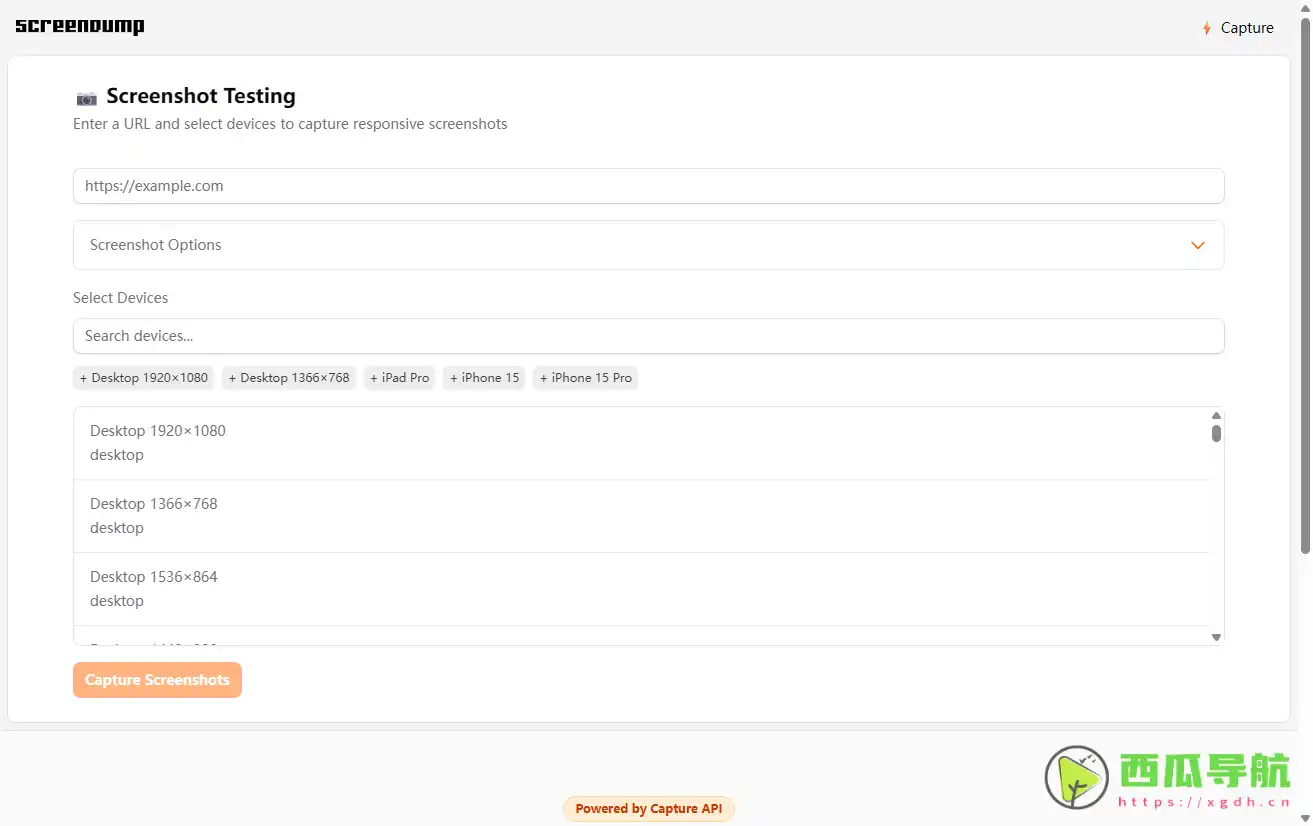Screen dimensions: 1313x826
Task: Click the device list scrollbar down arrow
Action: pos(1216,637)
